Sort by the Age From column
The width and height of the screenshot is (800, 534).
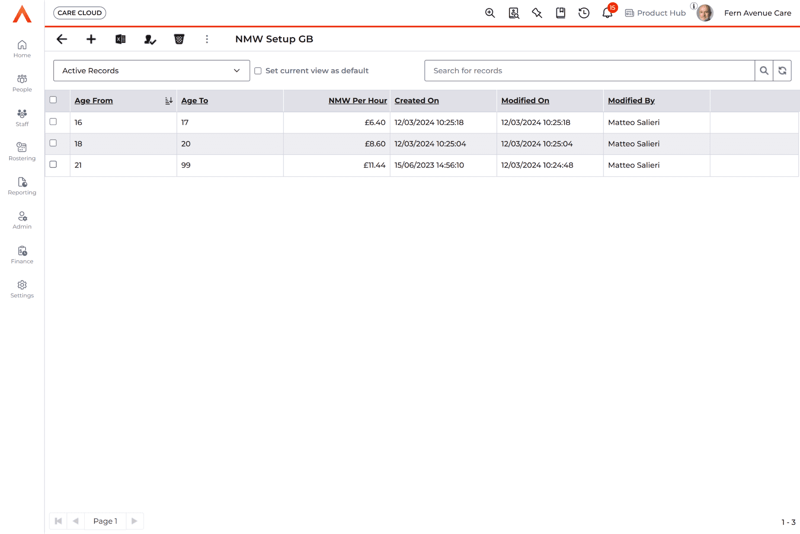pos(94,101)
